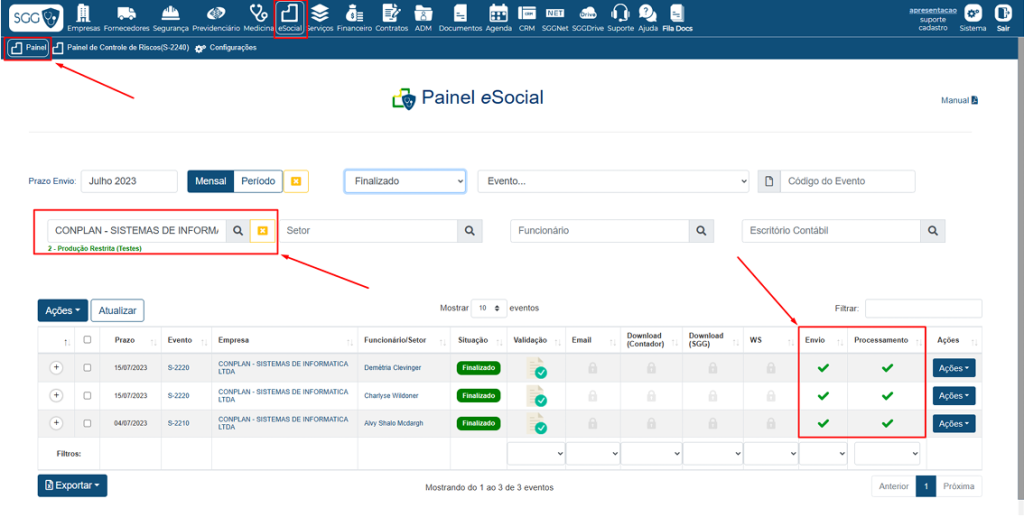
Task: Open Ações dropdown for Charlyse Wildoner row
Action: coord(953,396)
